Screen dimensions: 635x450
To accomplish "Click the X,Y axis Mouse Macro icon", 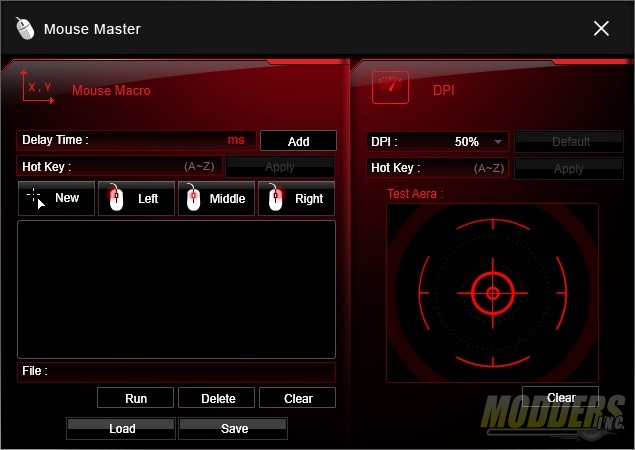I will coord(37,87).
